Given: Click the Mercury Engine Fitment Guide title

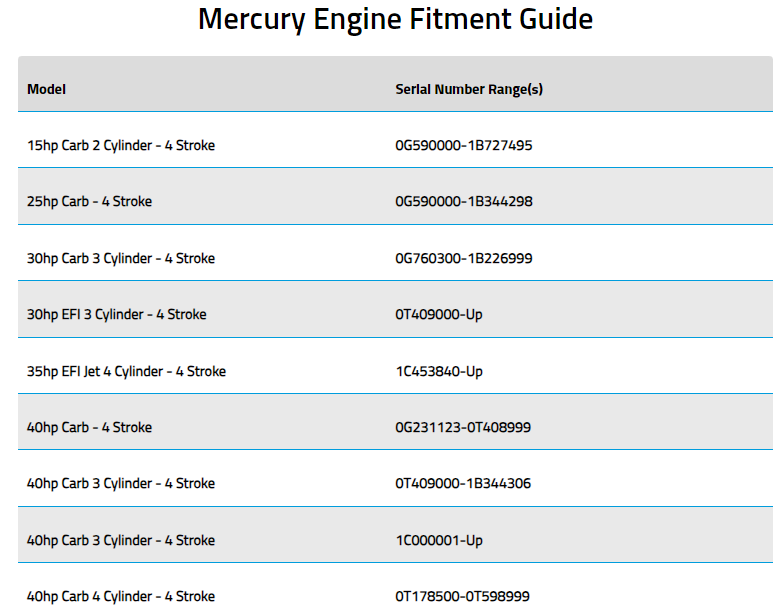Looking at the screenshot, I should pyautogui.click(x=395, y=19).
